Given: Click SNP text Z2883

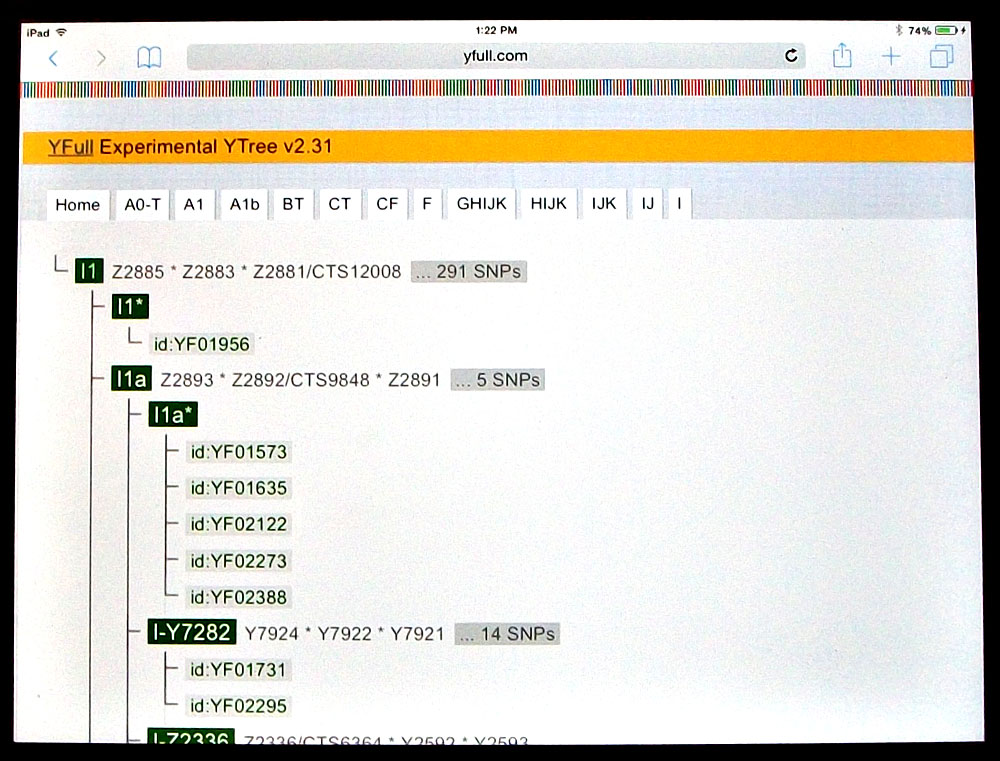Looking at the screenshot, I should pos(209,272).
